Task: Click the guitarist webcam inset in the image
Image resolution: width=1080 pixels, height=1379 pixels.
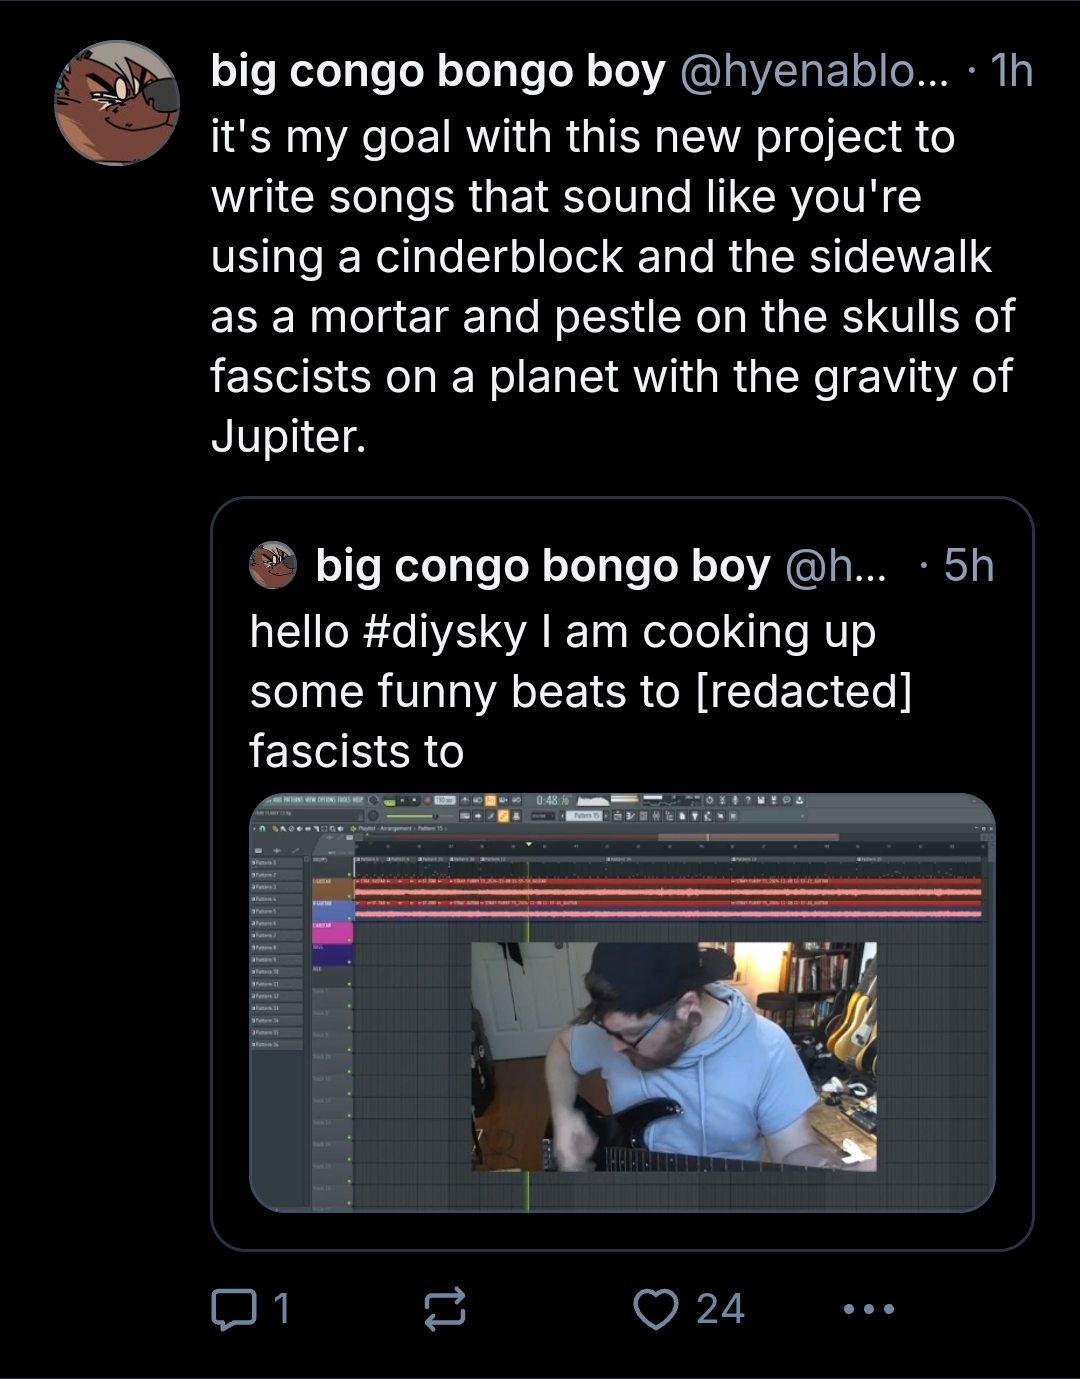Action: coord(674,1056)
